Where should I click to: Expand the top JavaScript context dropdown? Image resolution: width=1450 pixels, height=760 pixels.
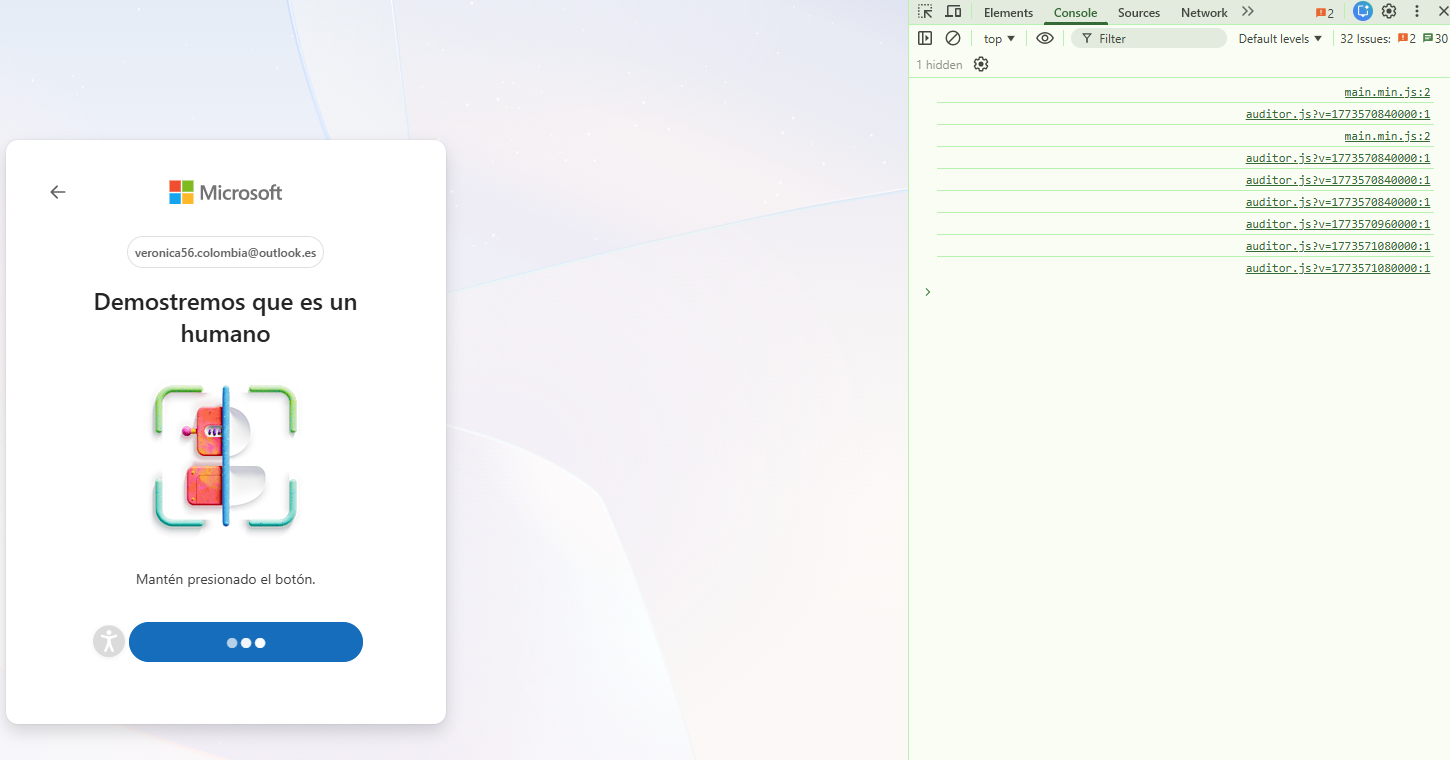point(999,38)
